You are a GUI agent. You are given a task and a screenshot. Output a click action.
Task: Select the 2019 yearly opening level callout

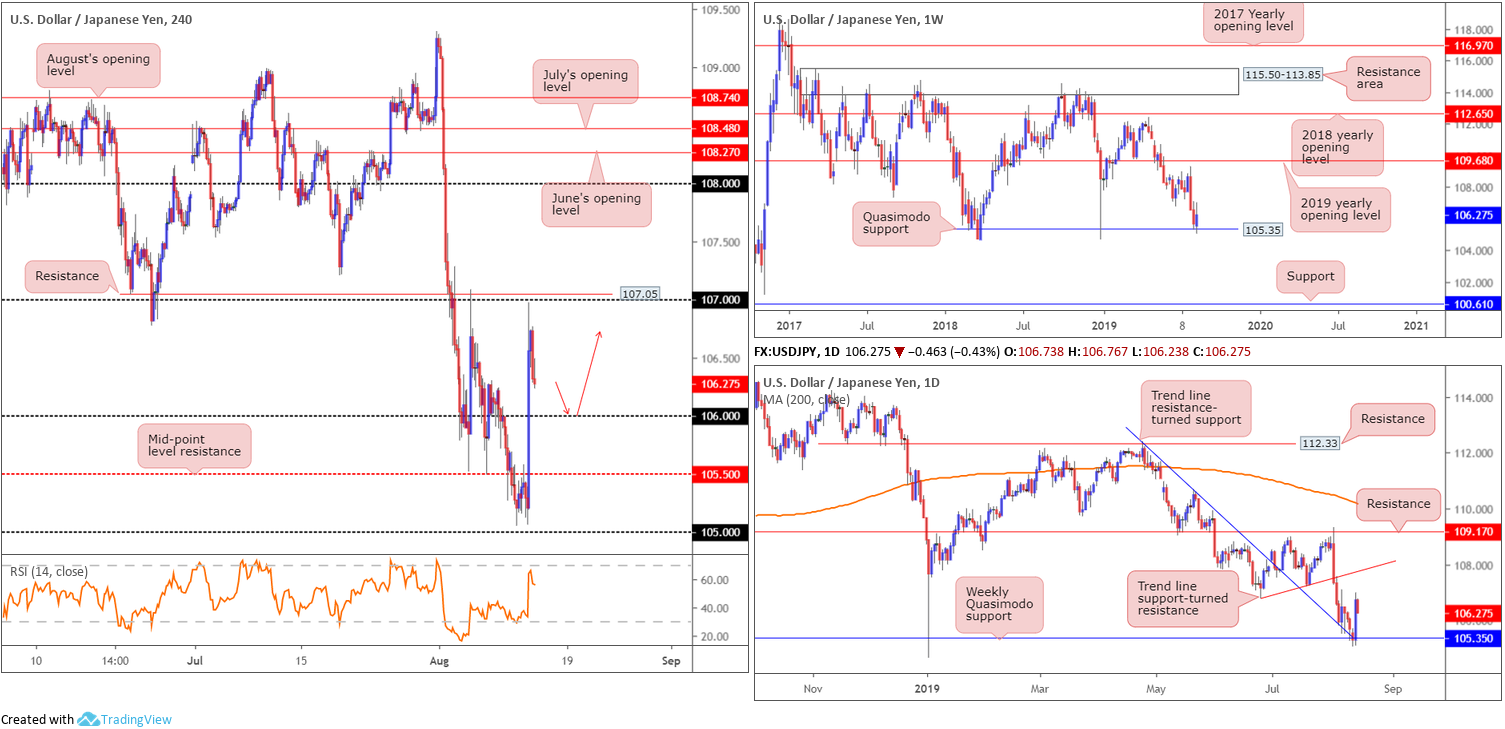click(1340, 208)
